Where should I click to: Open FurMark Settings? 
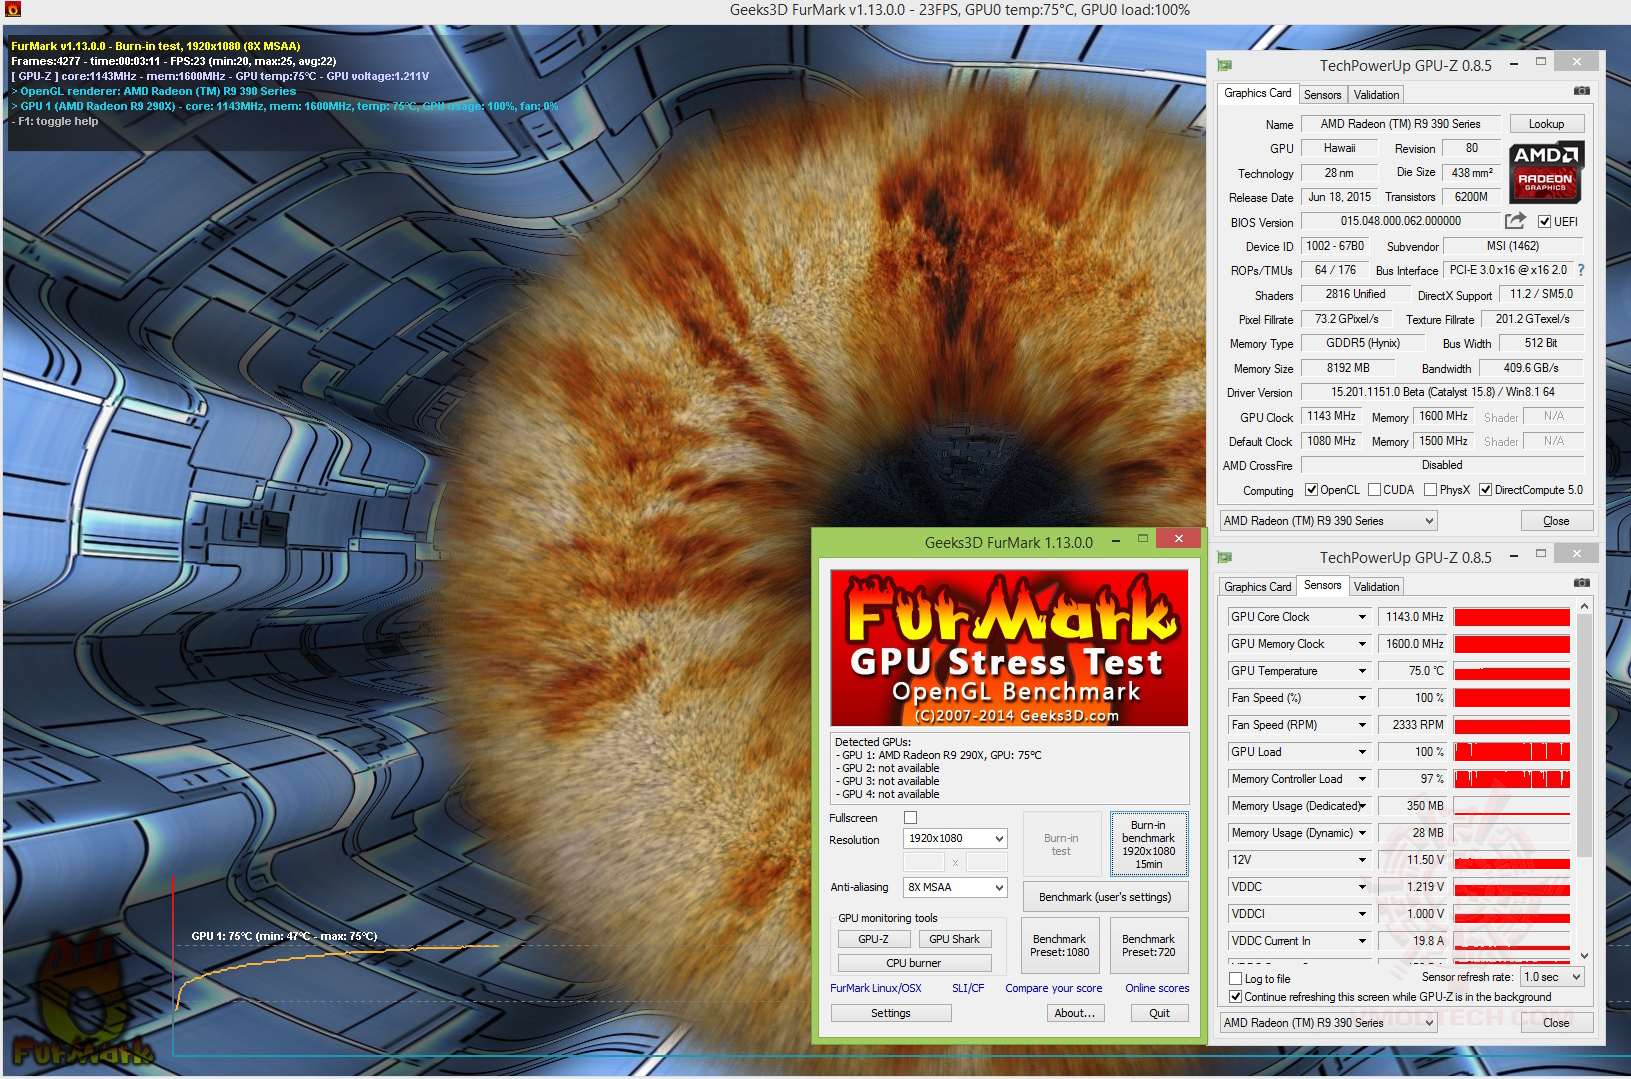(891, 1013)
